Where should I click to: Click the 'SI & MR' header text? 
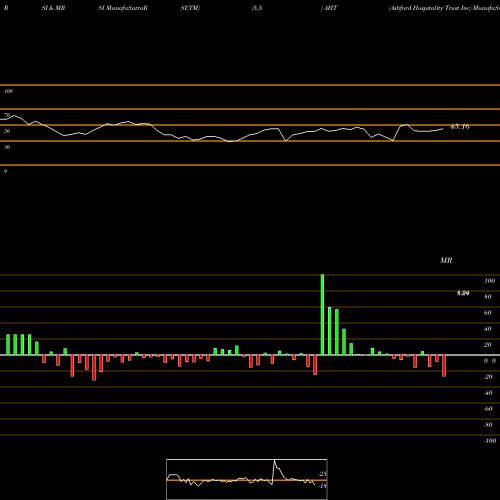(53, 8)
